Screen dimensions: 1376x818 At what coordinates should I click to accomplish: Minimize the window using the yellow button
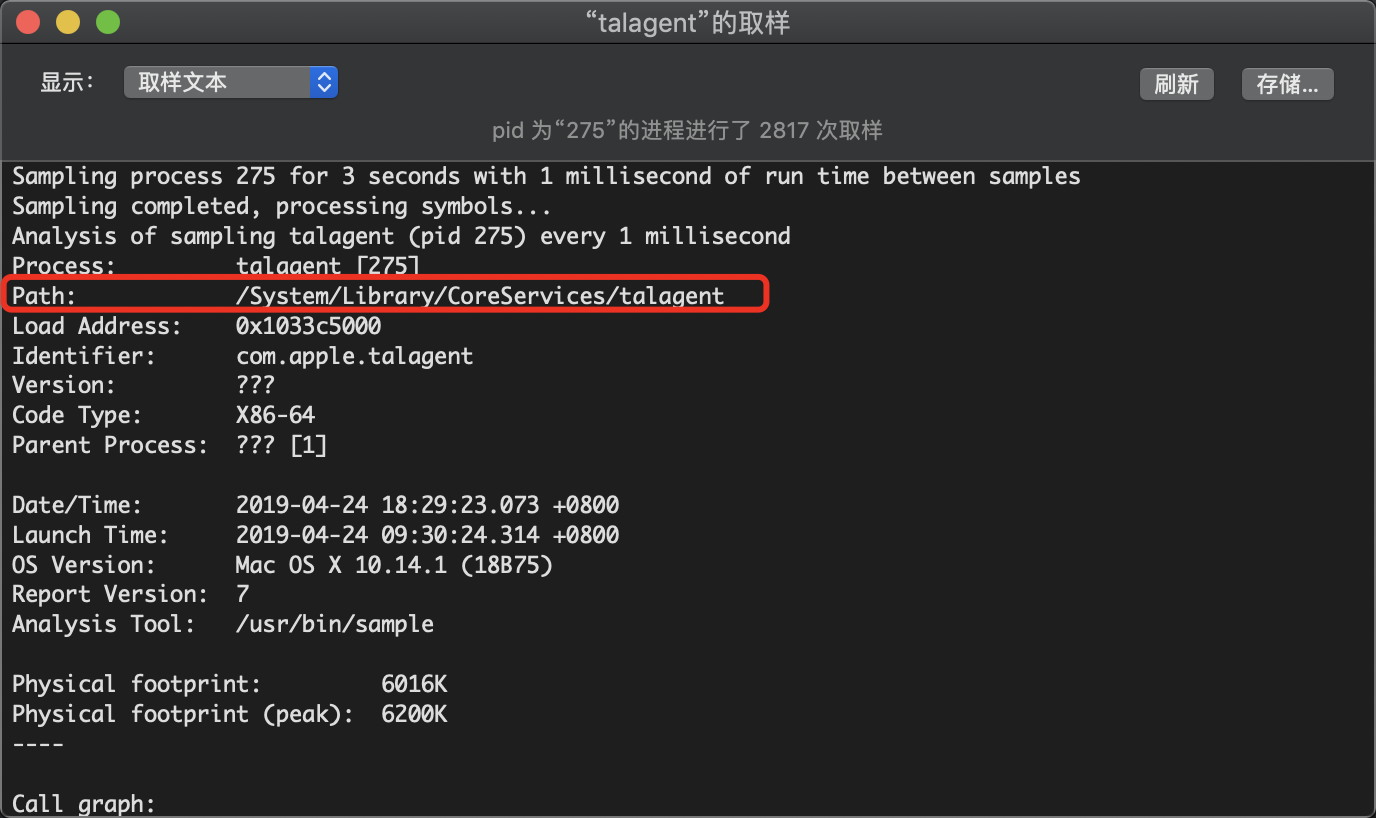coord(68,22)
